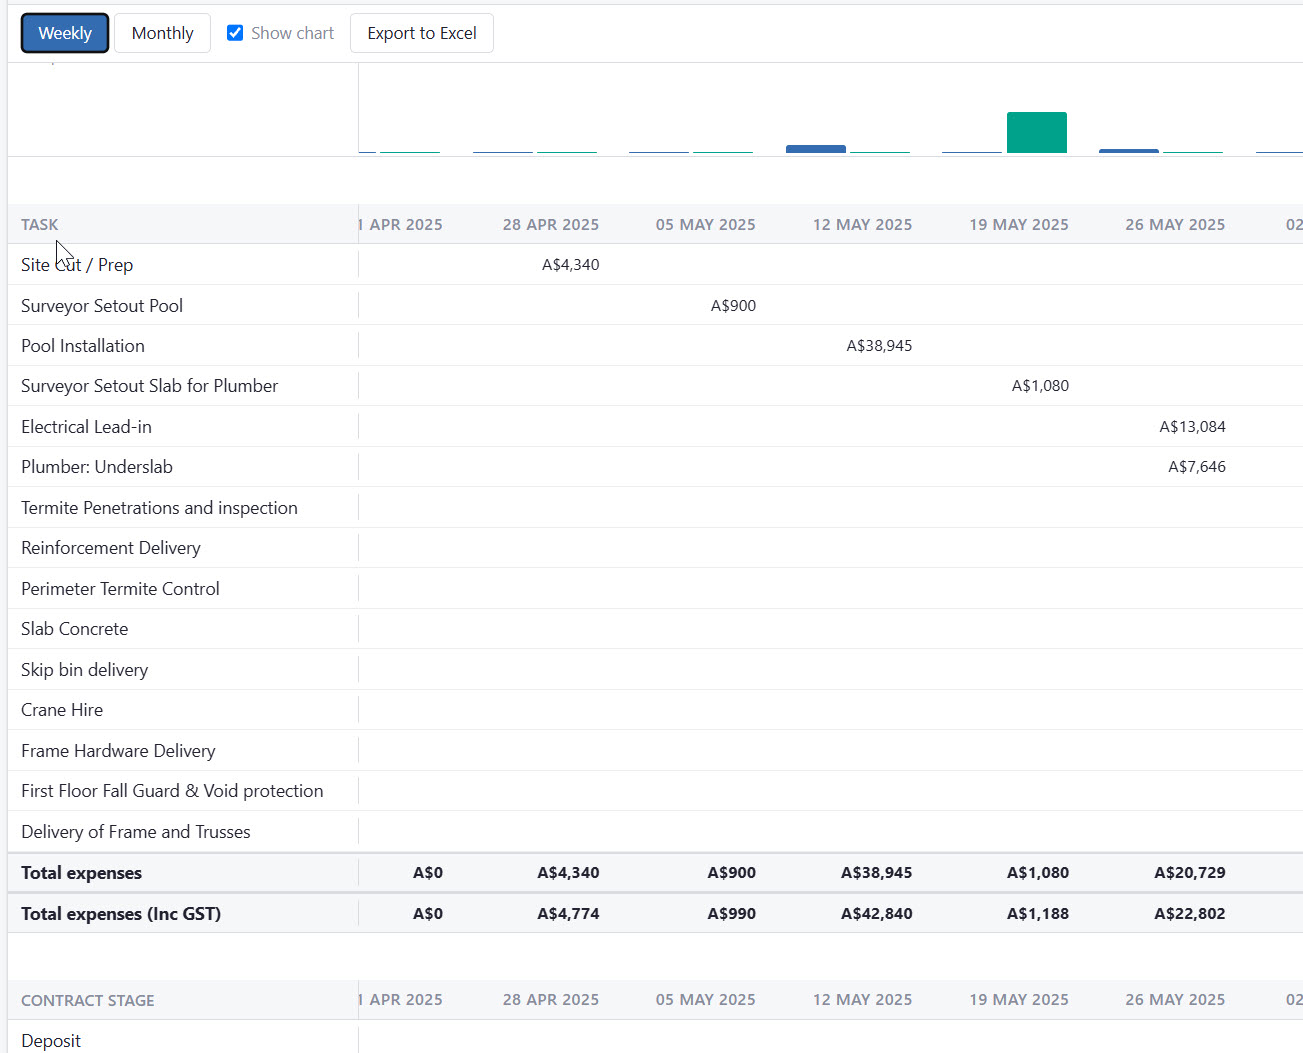Select the Weekly view button
The image size is (1303, 1053).
tap(65, 33)
